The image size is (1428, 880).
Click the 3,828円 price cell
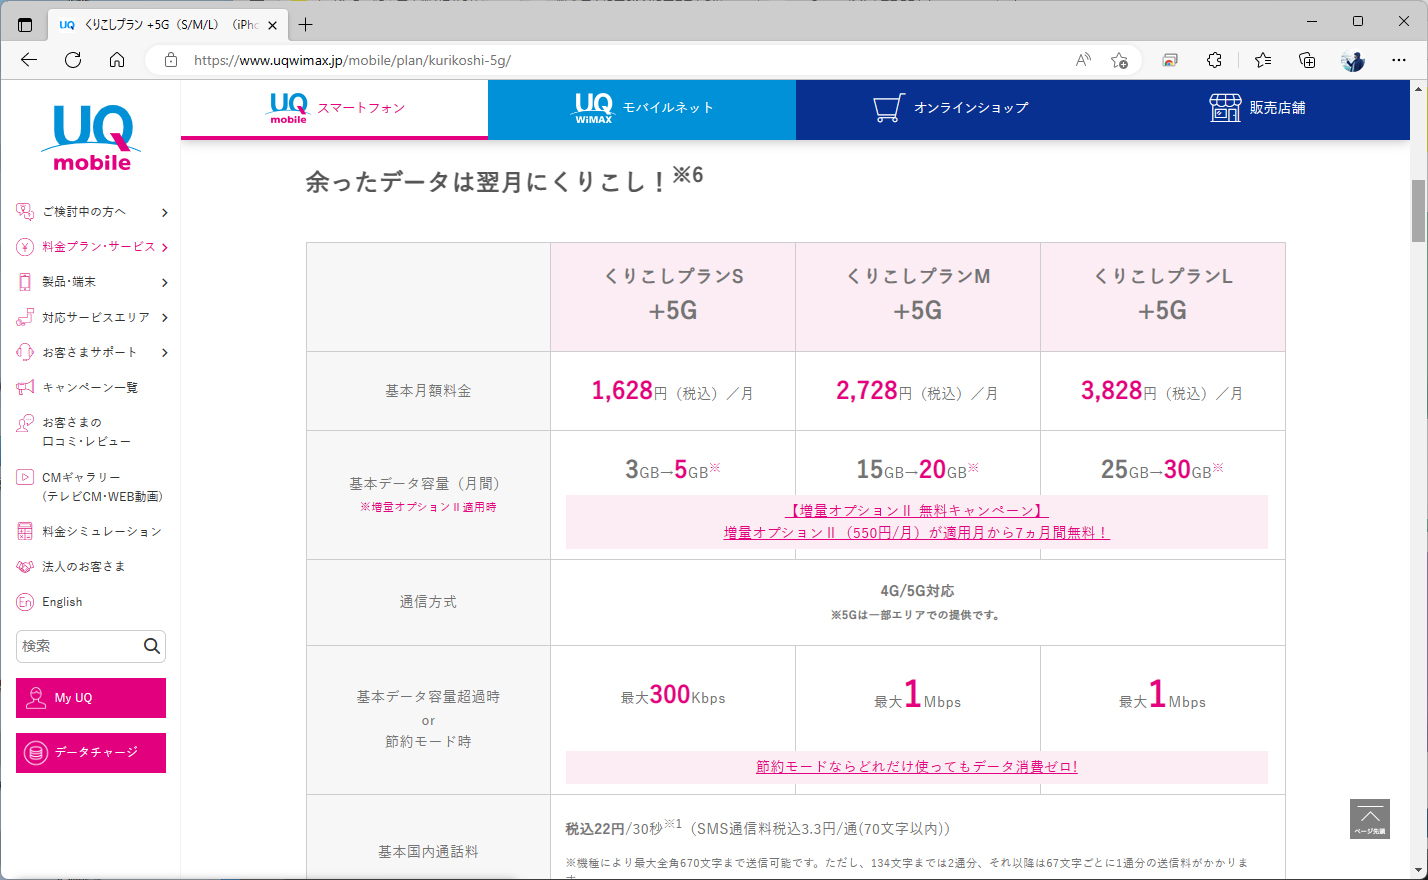(1163, 391)
